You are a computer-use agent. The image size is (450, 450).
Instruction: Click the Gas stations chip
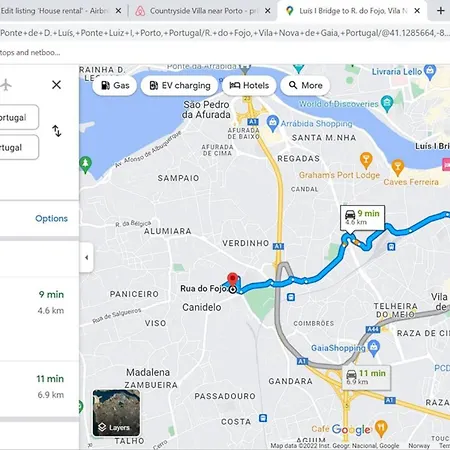point(115,85)
